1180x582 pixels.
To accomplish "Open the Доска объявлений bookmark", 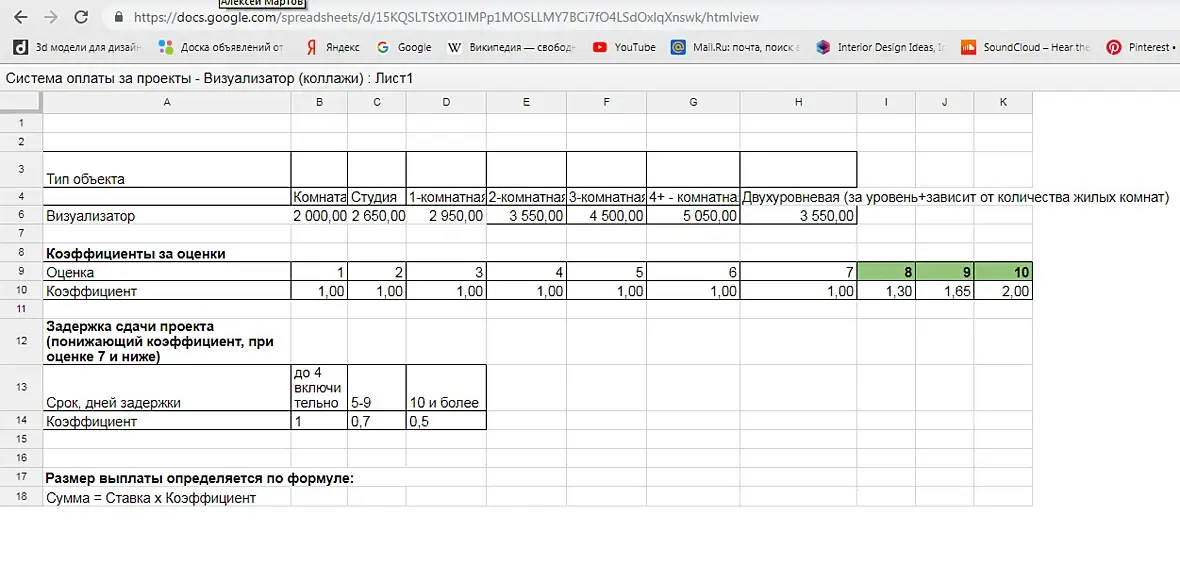I will [x=221, y=47].
